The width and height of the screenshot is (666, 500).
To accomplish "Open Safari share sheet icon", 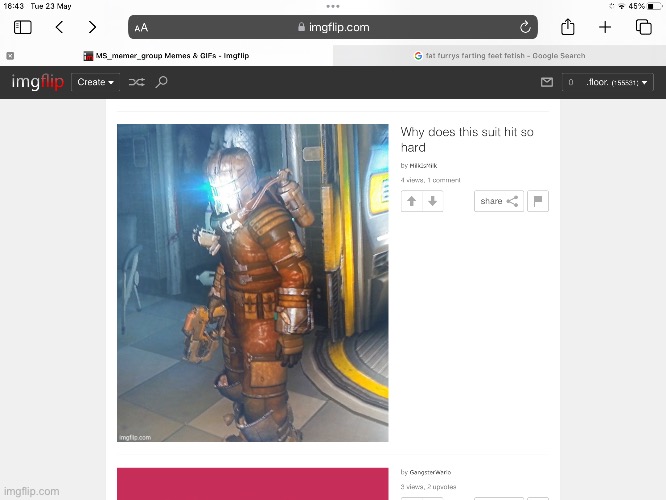I will coord(567,27).
